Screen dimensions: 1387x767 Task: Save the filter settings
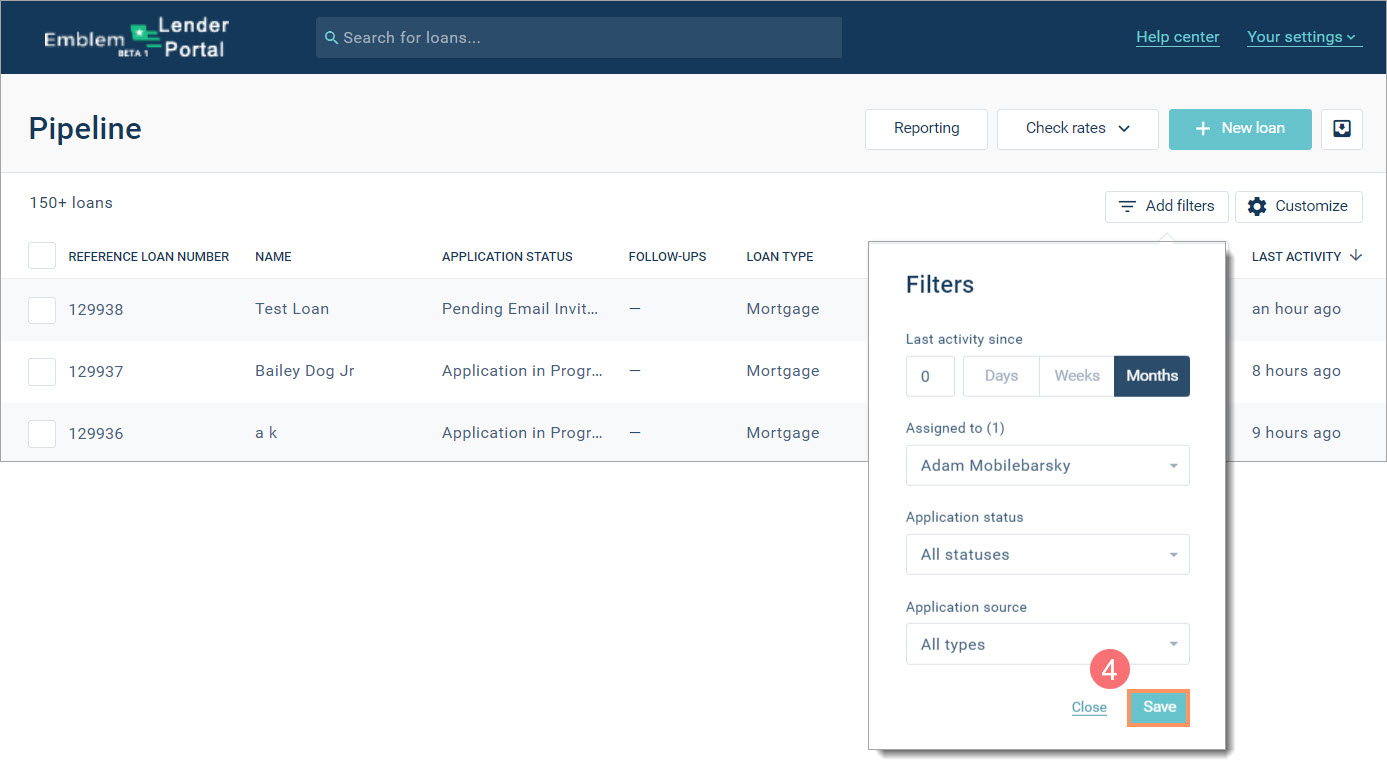coord(1159,707)
